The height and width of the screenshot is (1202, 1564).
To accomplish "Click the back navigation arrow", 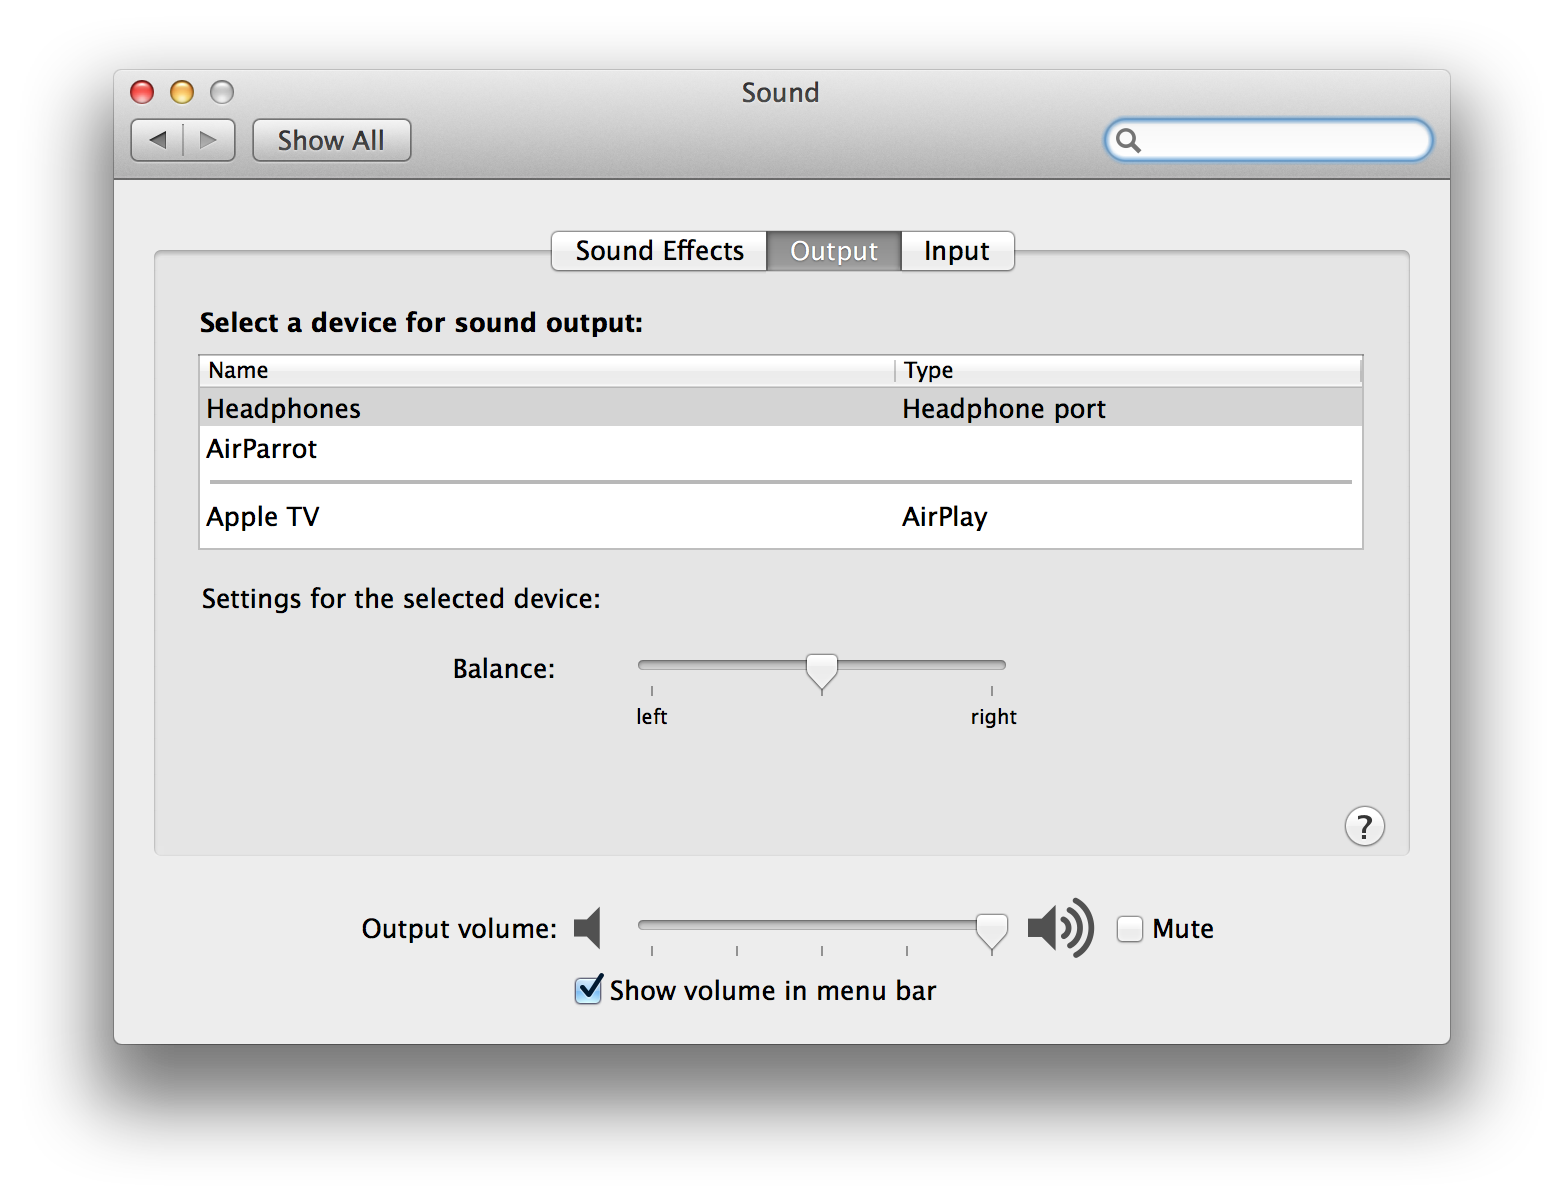I will tap(158, 140).
